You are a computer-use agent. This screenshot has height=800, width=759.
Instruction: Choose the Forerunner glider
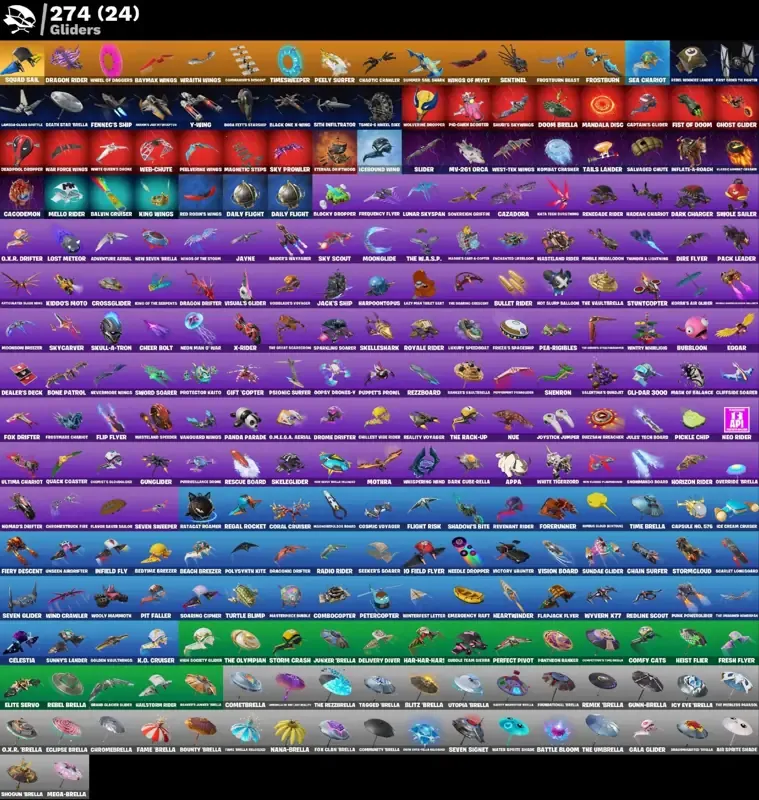[x=558, y=509]
